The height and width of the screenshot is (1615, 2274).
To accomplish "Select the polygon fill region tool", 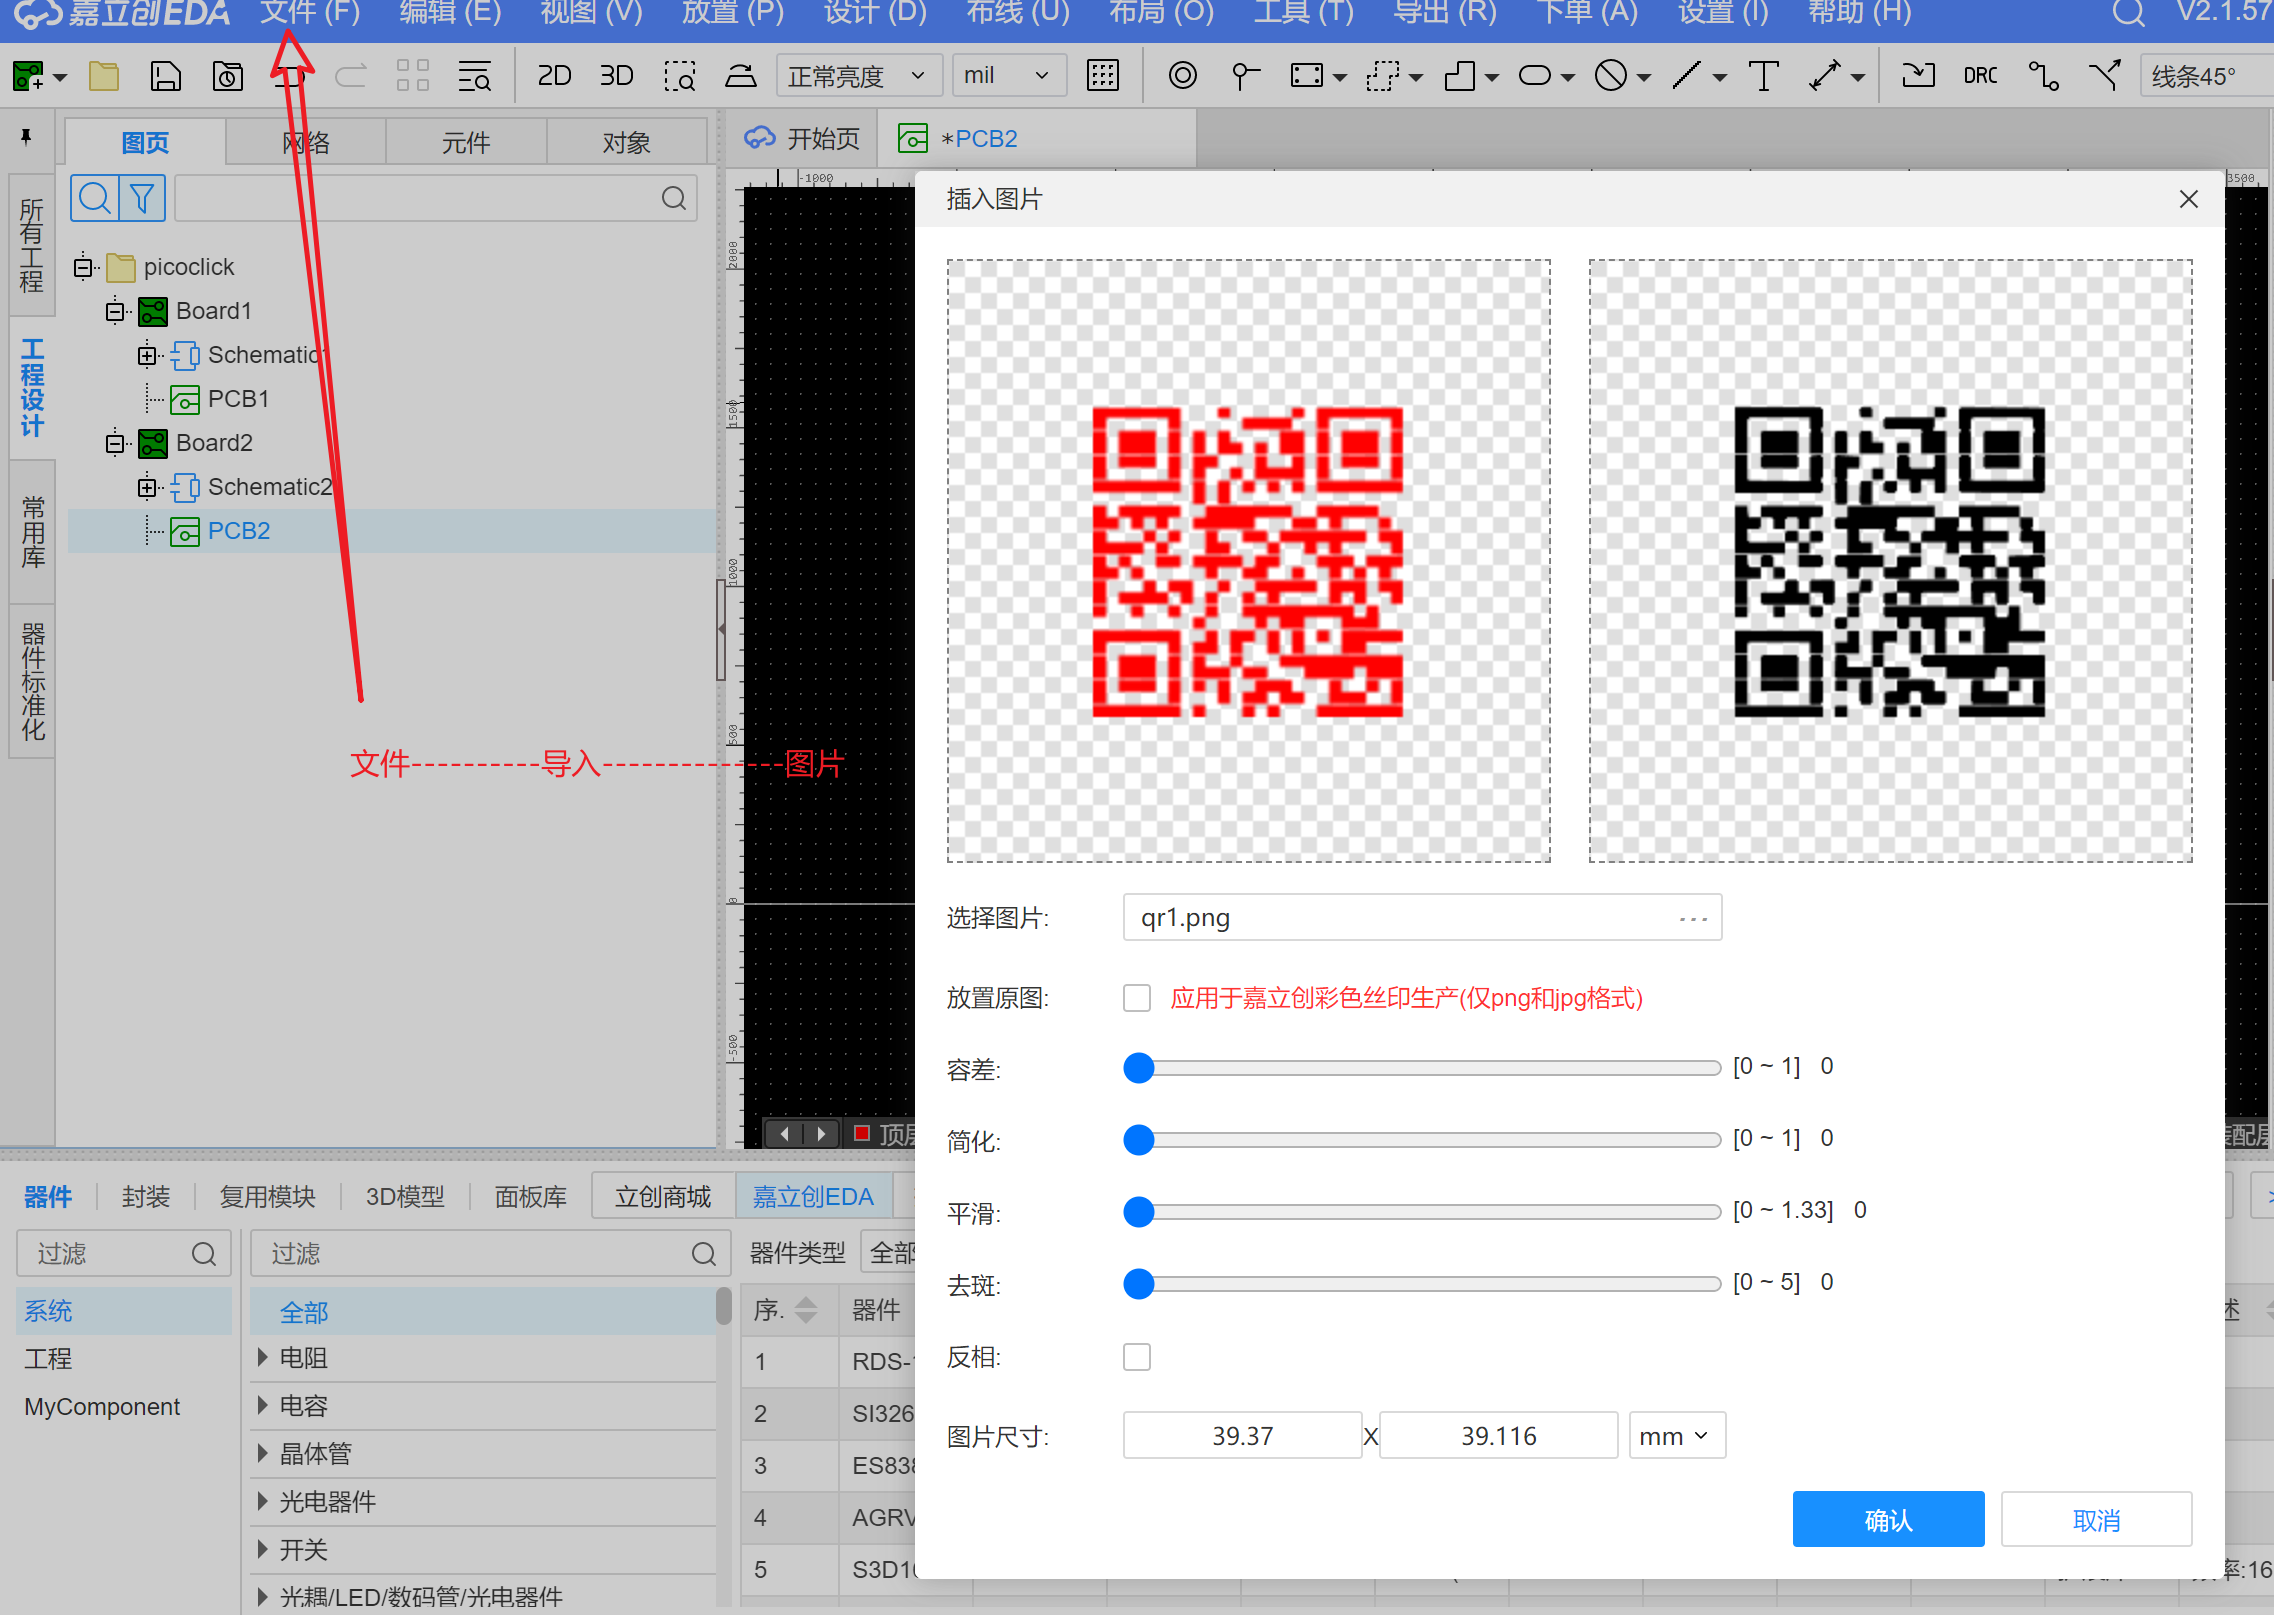I will pyautogui.click(x=1460, y=76).
